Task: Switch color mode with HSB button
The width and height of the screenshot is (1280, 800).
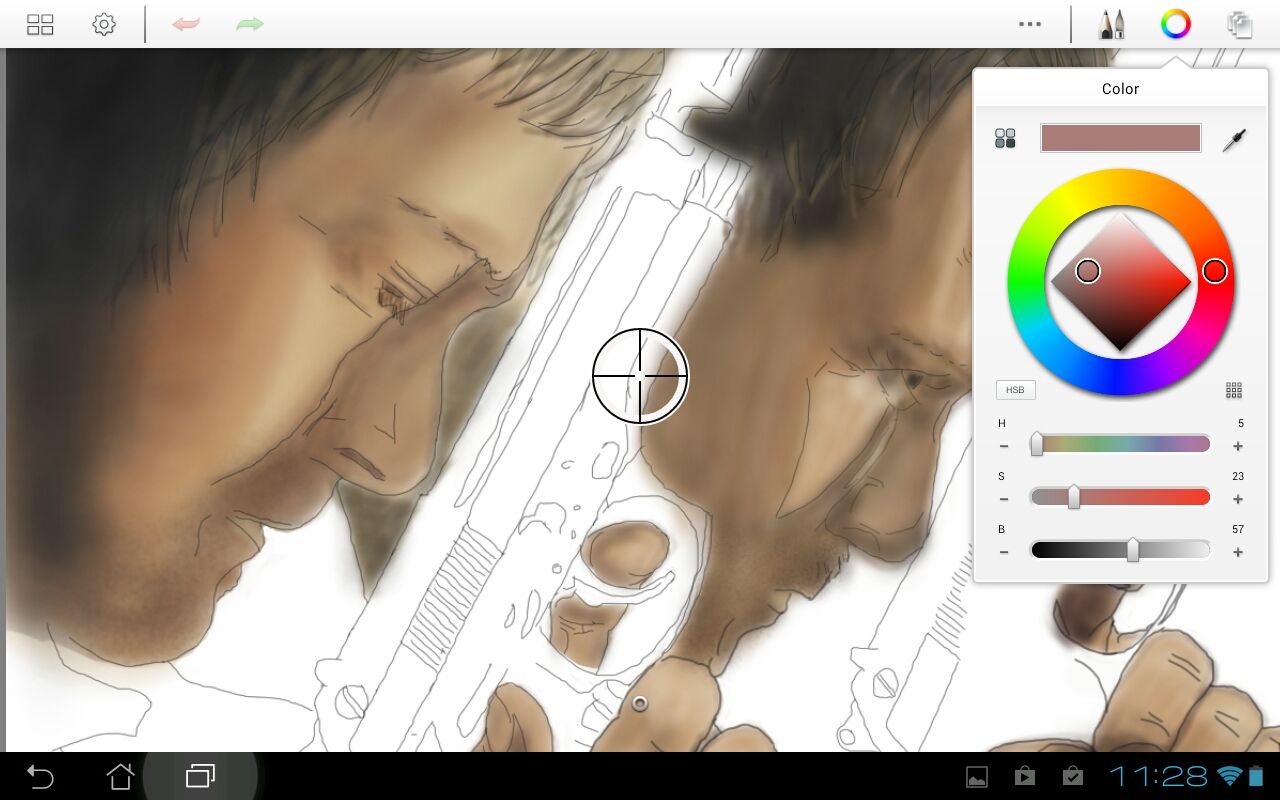Action: (1015, 390)
